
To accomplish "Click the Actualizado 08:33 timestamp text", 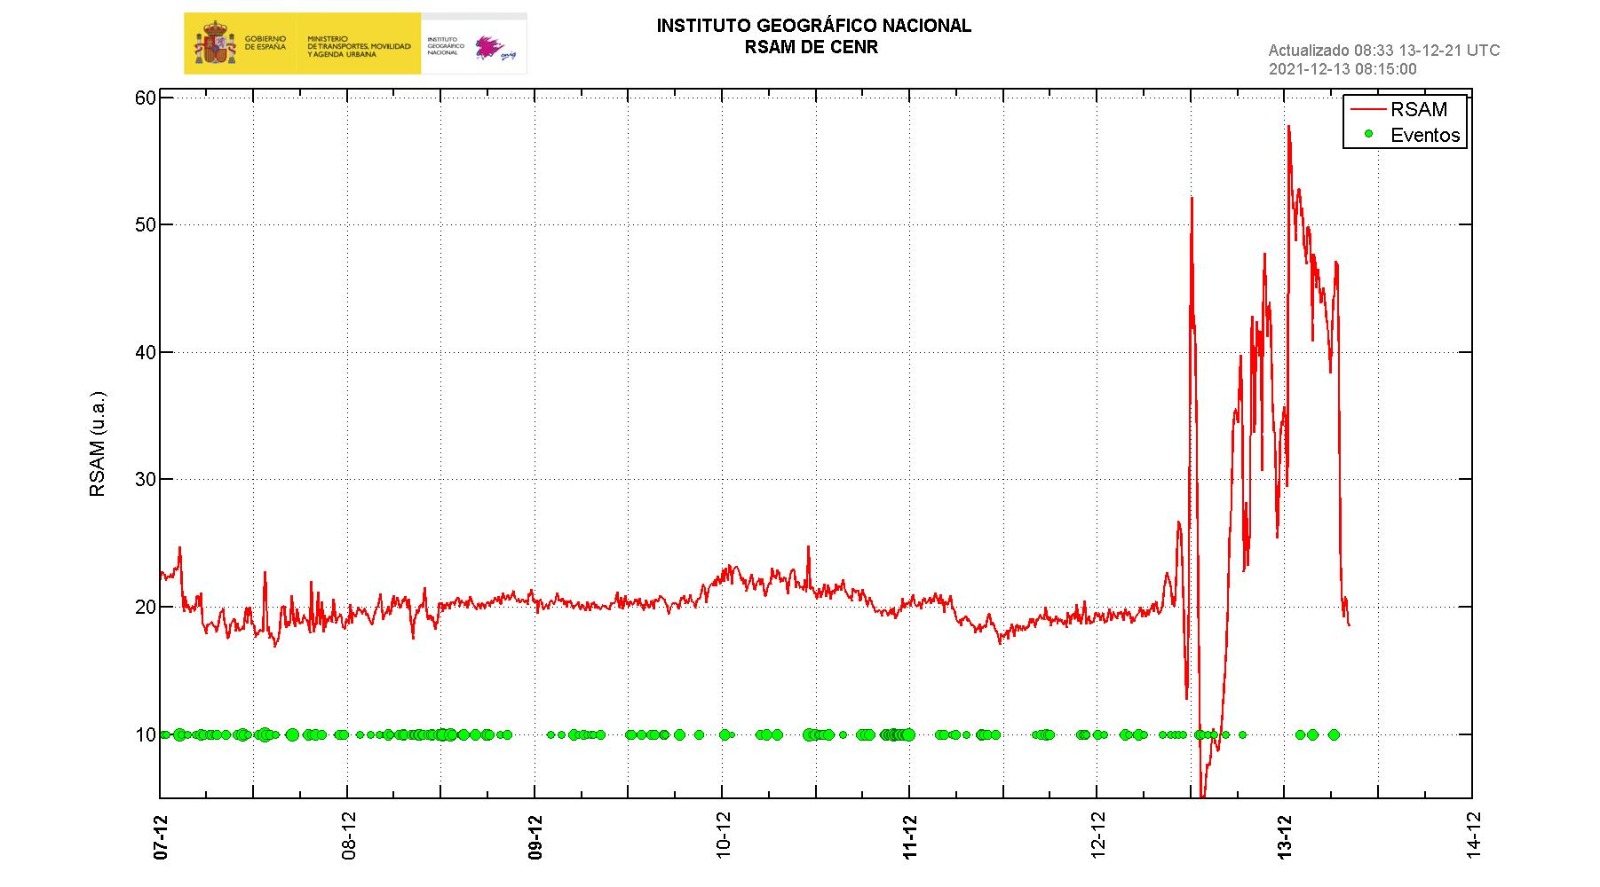I will 1383,50.
